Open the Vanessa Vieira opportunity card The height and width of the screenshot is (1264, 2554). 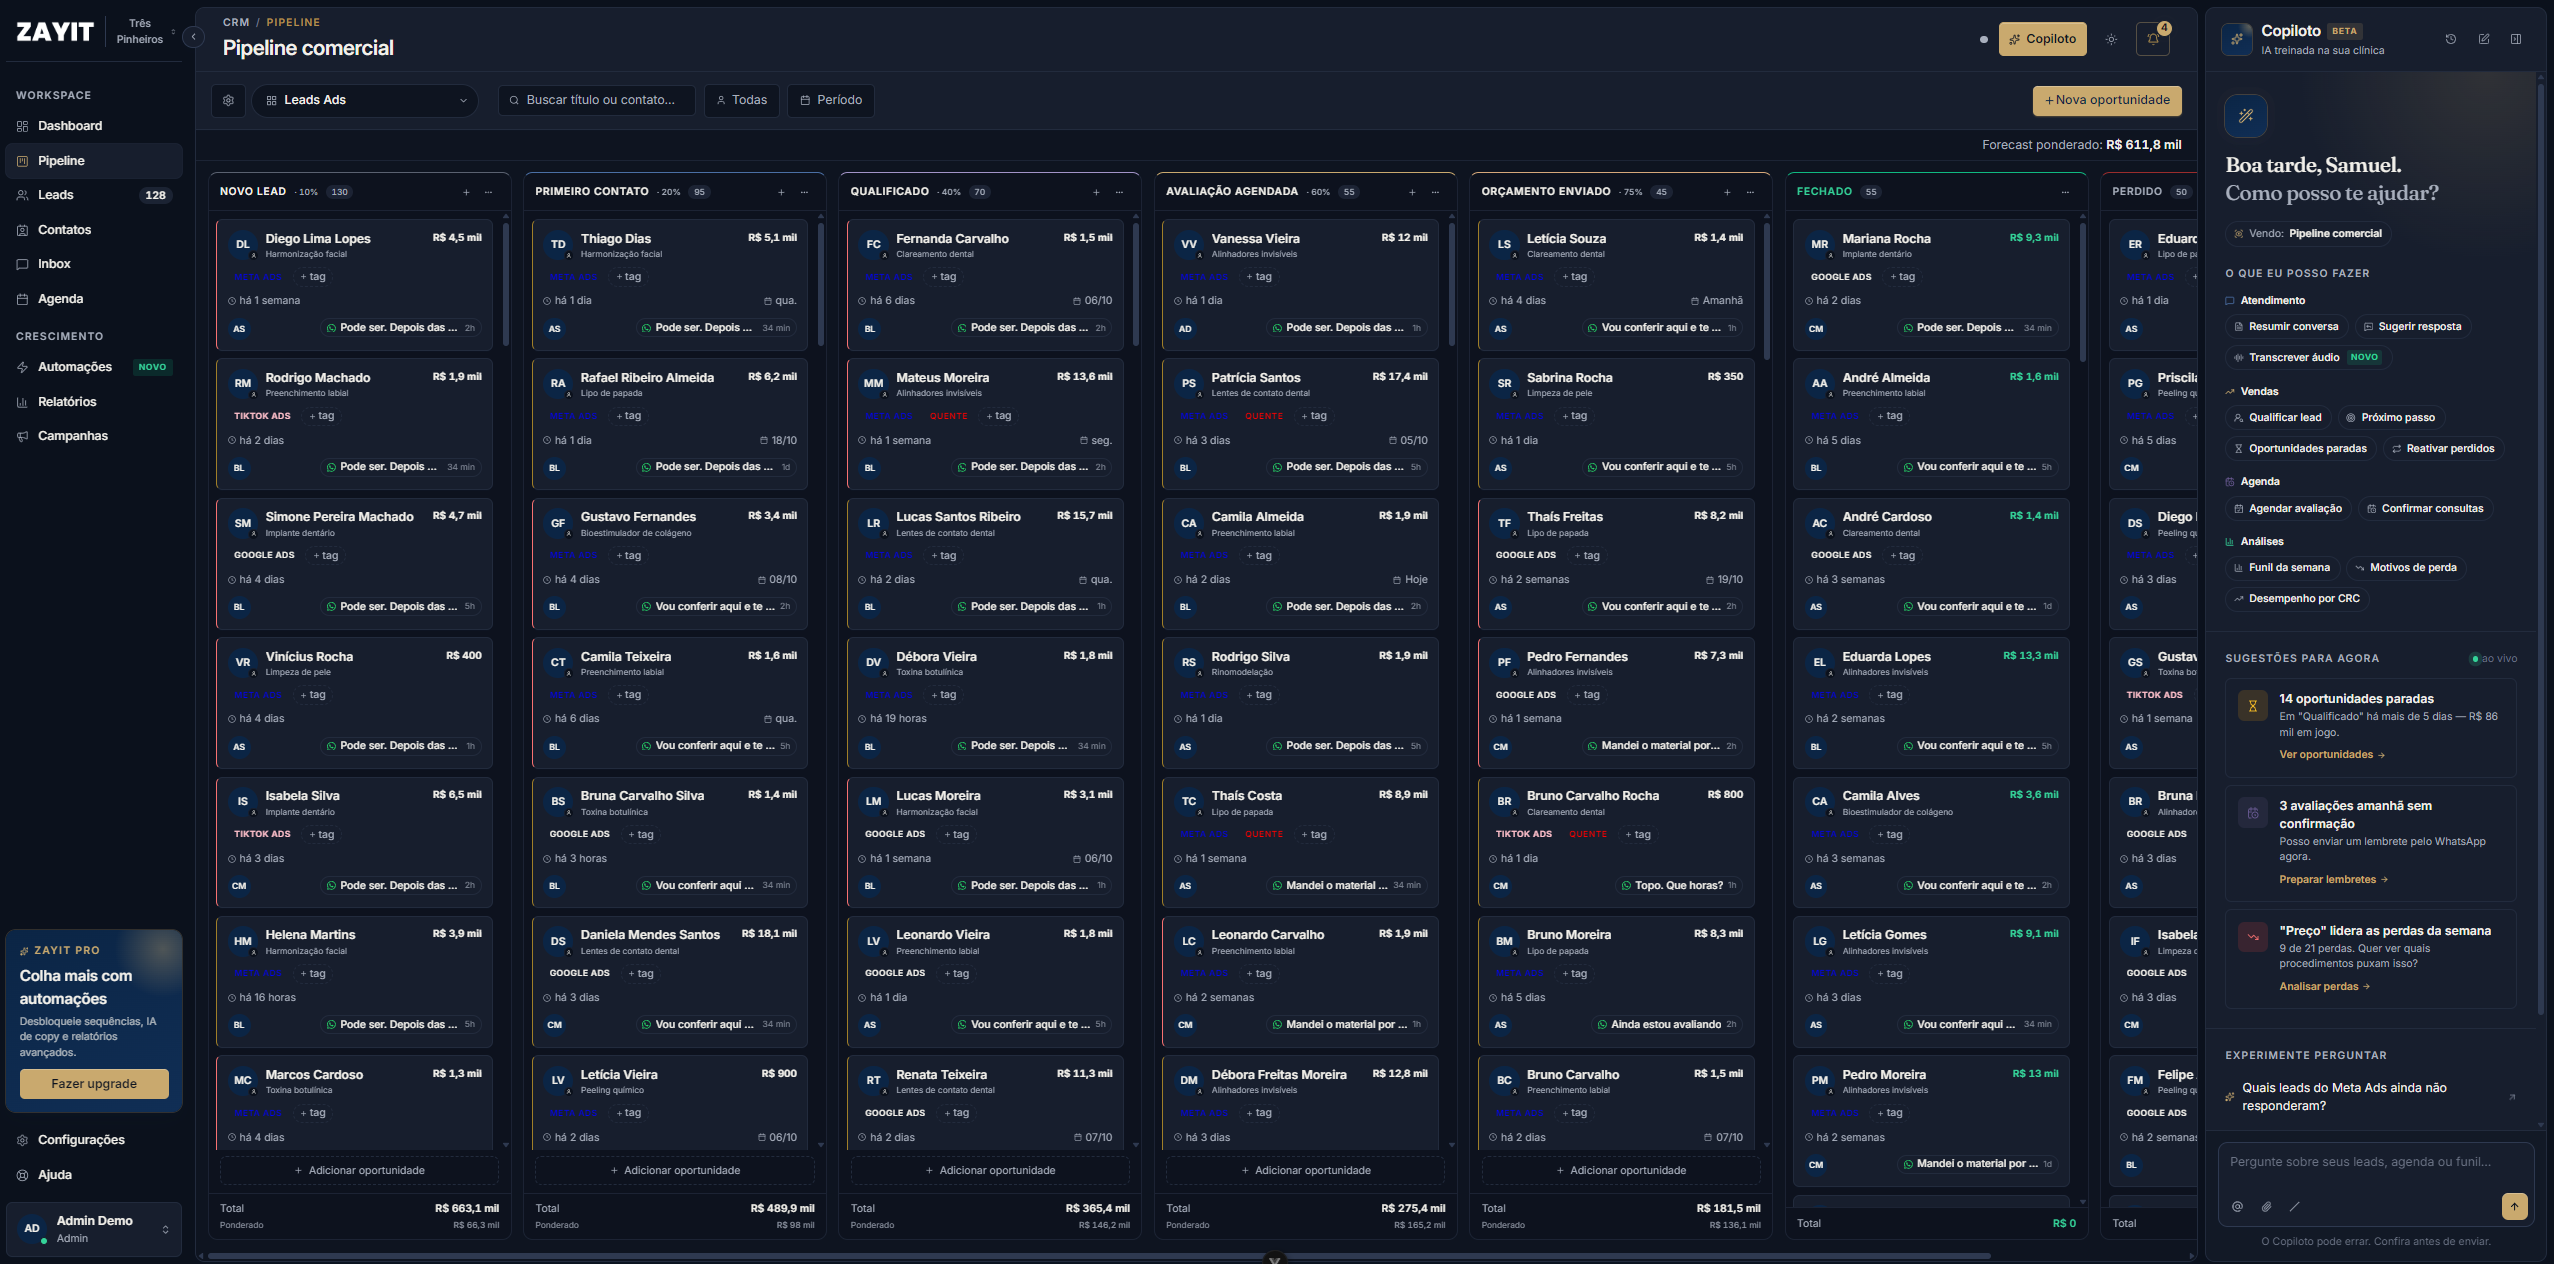coord(1300,284)
